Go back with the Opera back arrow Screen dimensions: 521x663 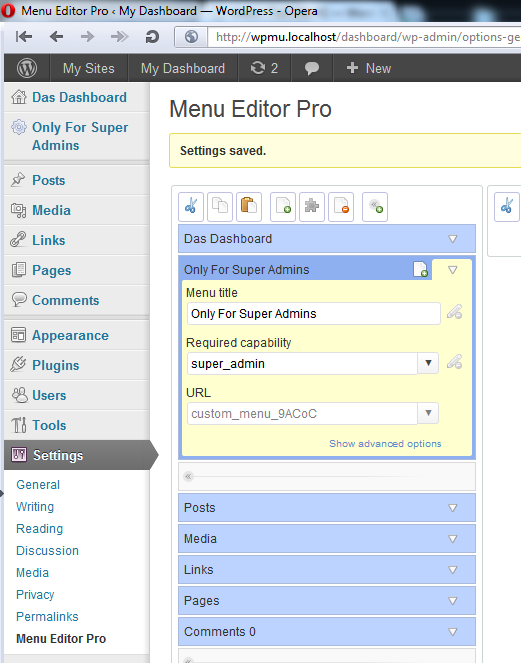click(56, 37)
